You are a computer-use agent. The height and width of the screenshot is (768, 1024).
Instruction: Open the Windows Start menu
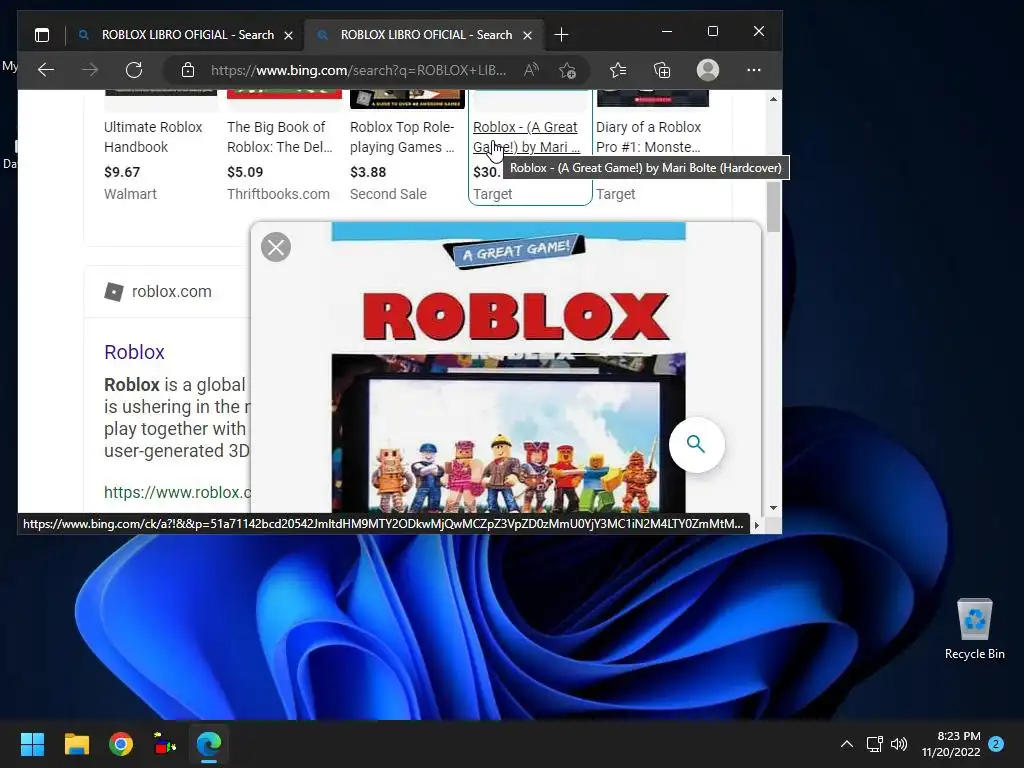tap(32, 744)
